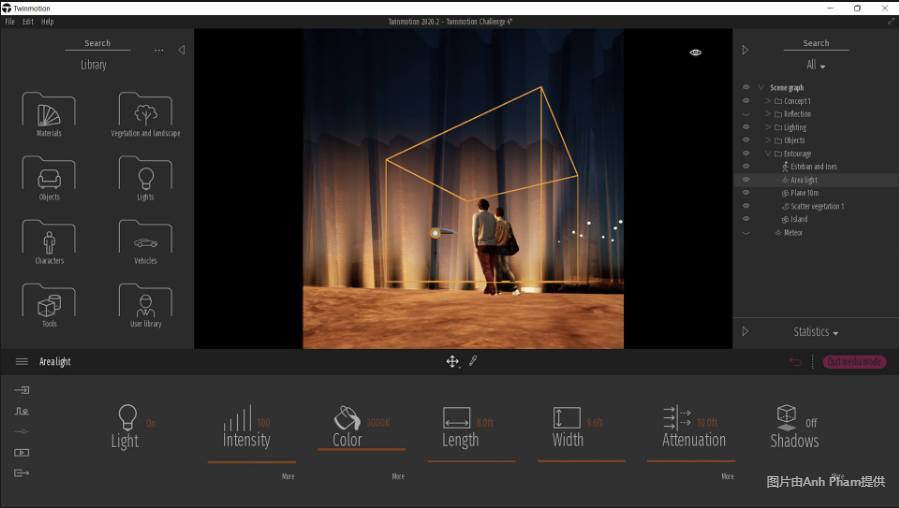This screenshot has width=899, height=508.
Task: Open Vegetation and landscape folder
Action: pos(146,114)
